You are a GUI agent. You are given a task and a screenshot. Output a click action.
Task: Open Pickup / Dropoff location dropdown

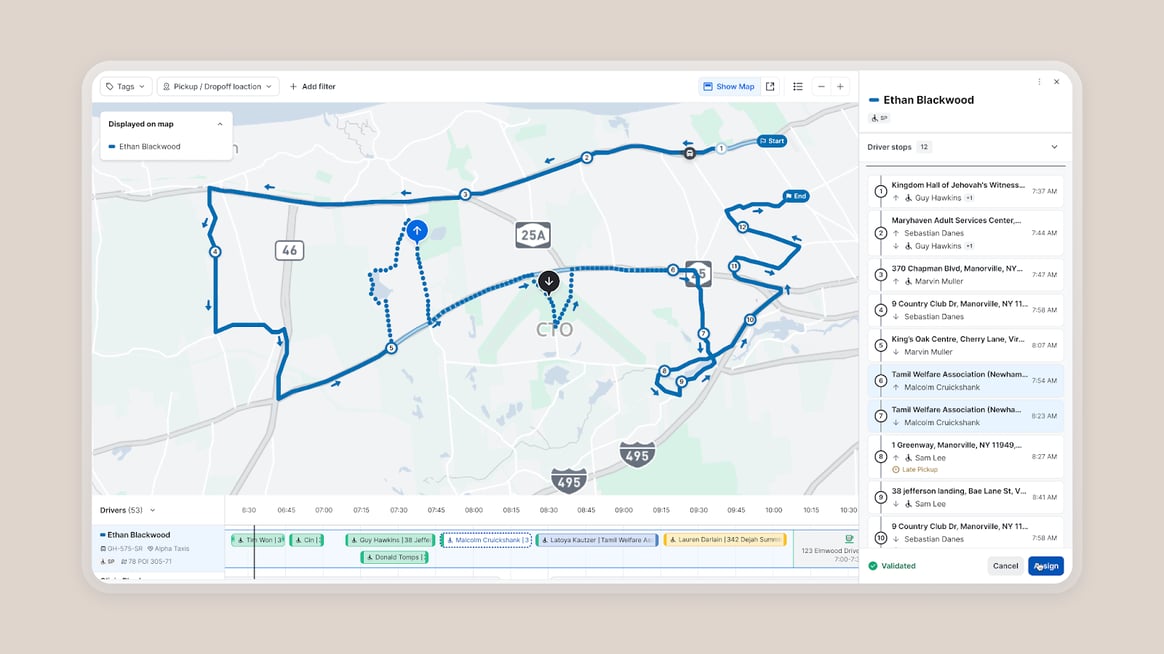218,87
